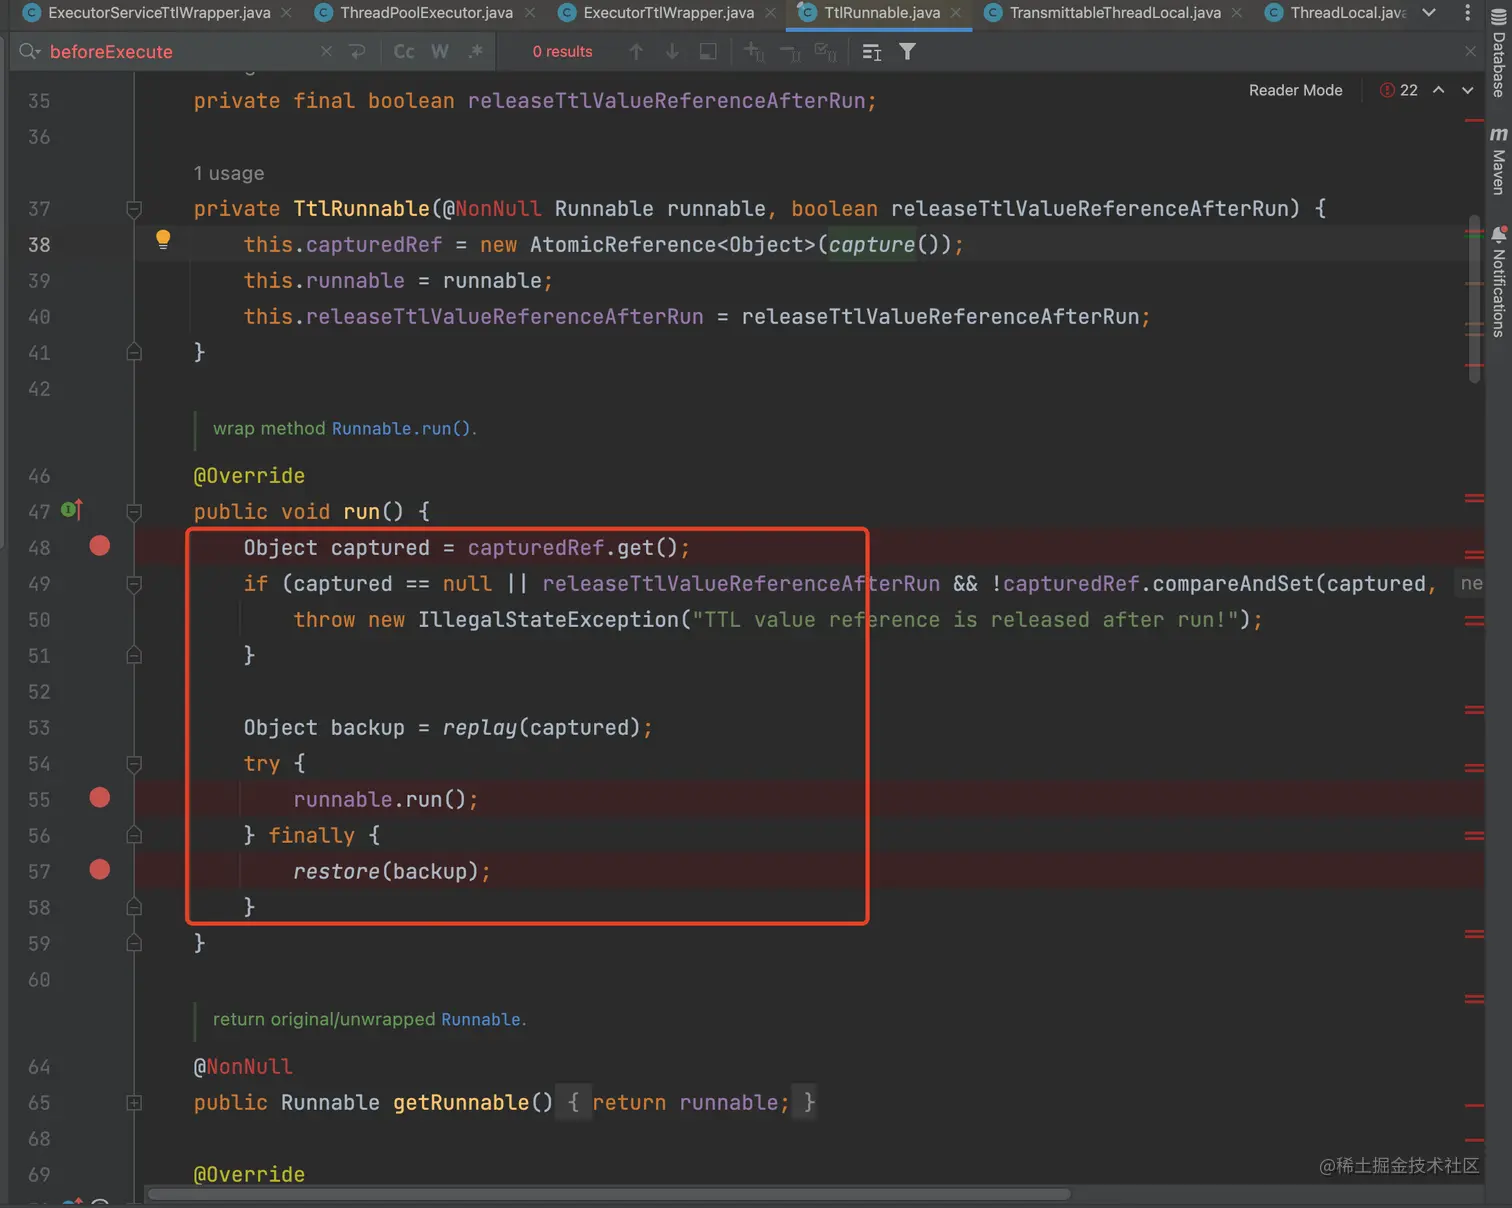Click line number 38 in the gutter
This screenshot has width=1512, height=1208.
pos(39,245)
